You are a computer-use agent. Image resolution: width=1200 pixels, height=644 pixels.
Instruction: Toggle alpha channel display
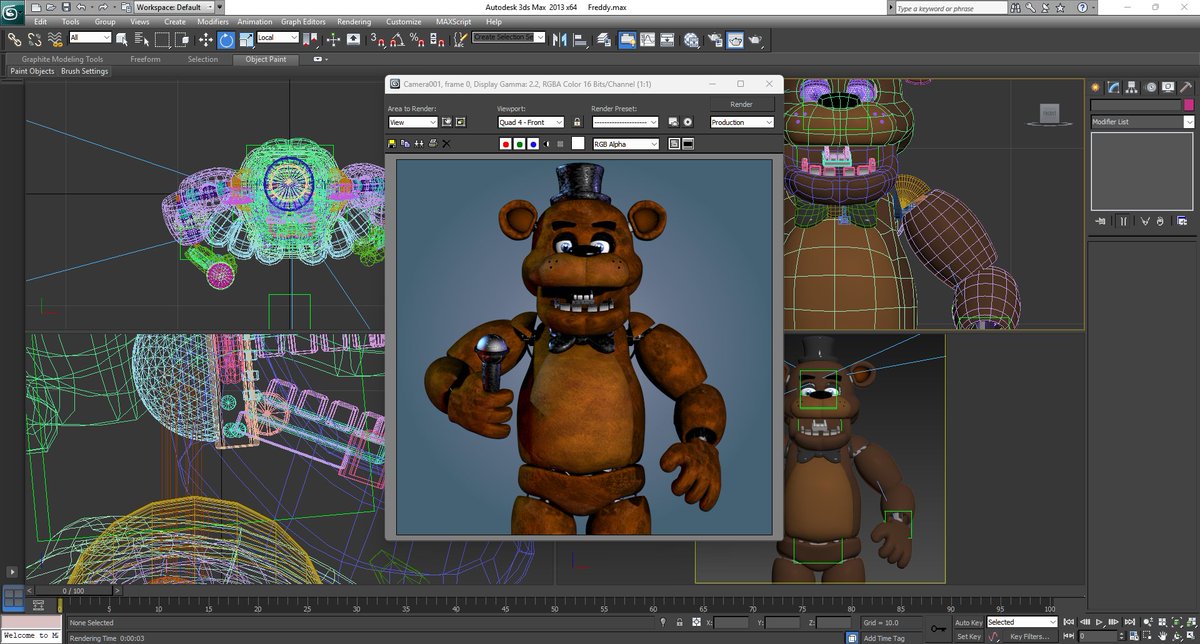tap(547, 144)
